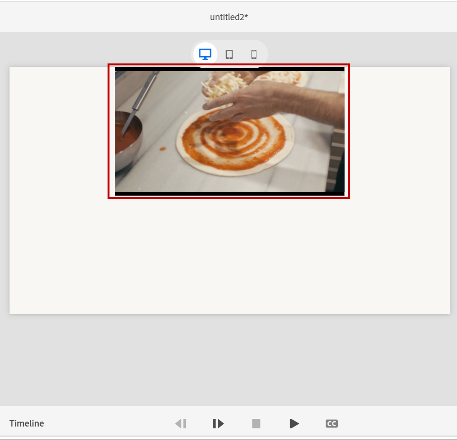Switch to desktop preview layout
The image size is (457, 440).
coord(205,54)
